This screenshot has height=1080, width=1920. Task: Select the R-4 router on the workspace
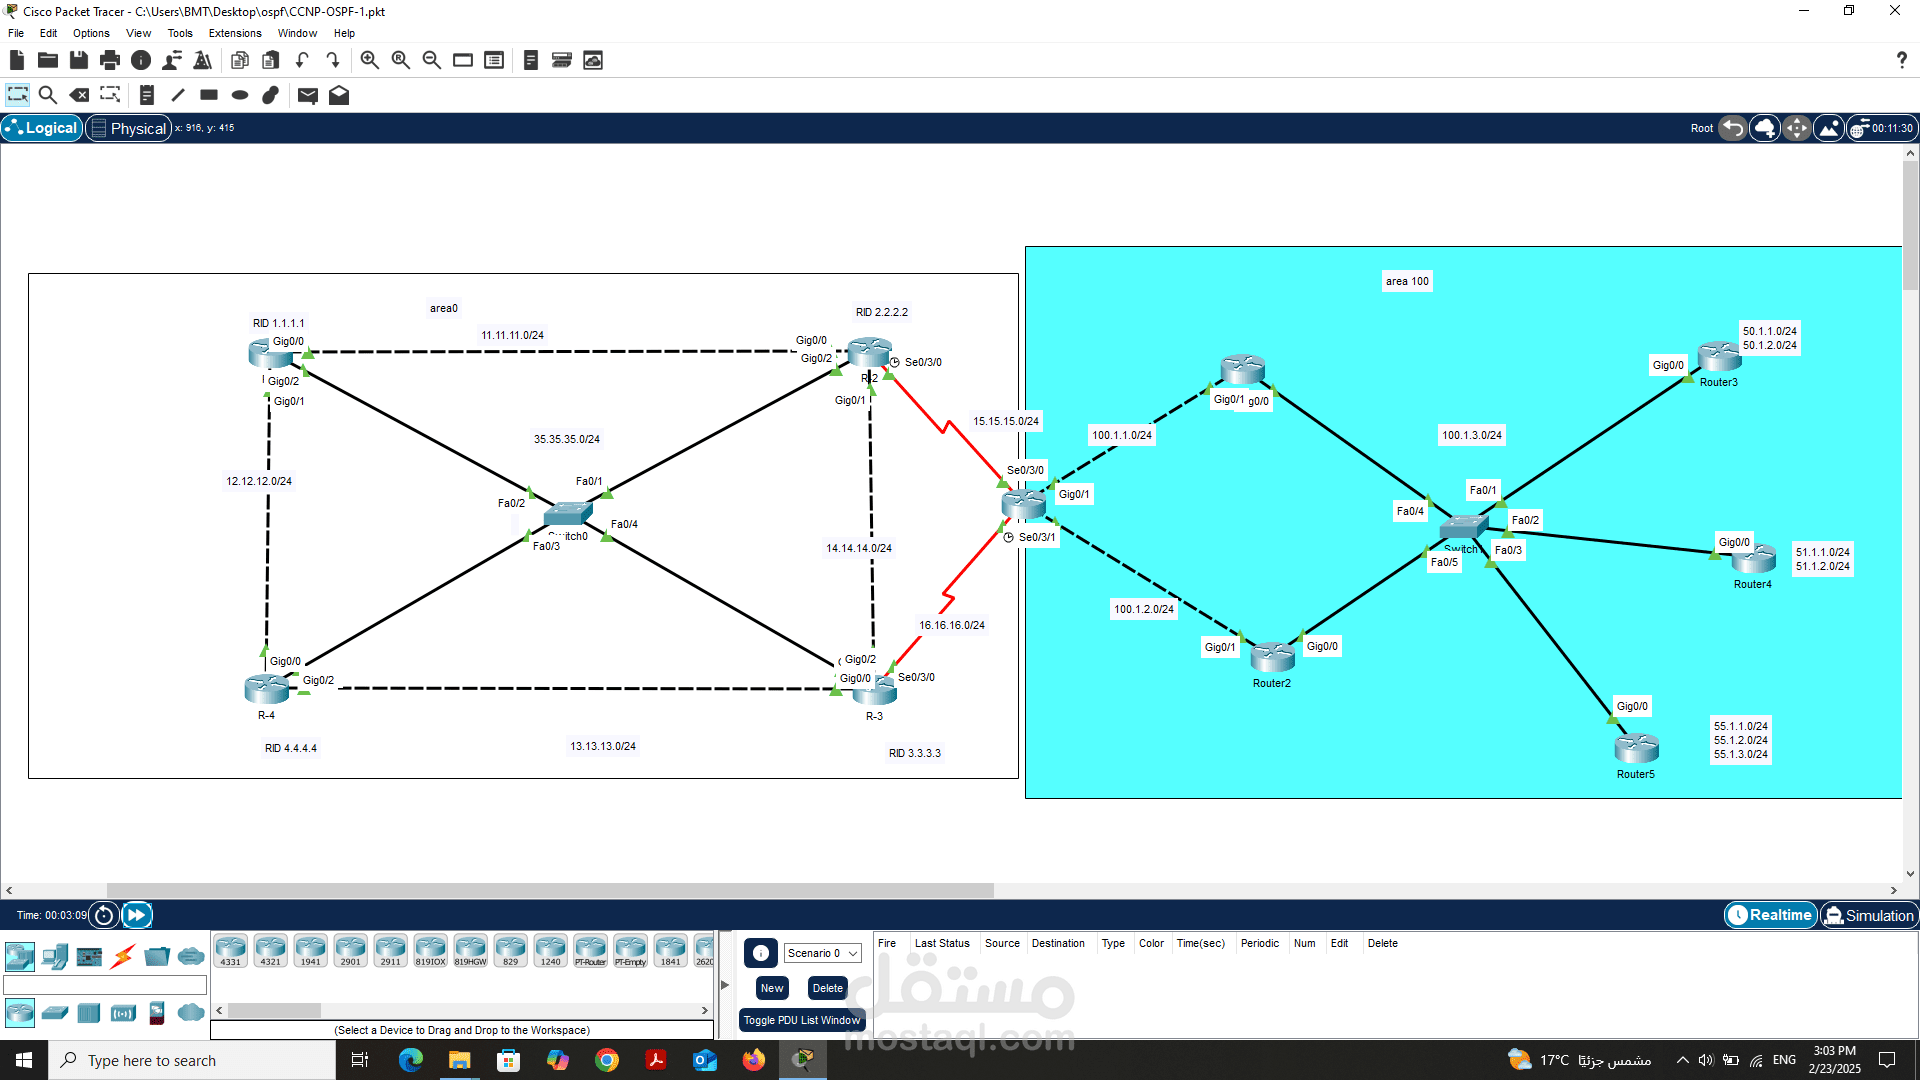coord(267,689)
